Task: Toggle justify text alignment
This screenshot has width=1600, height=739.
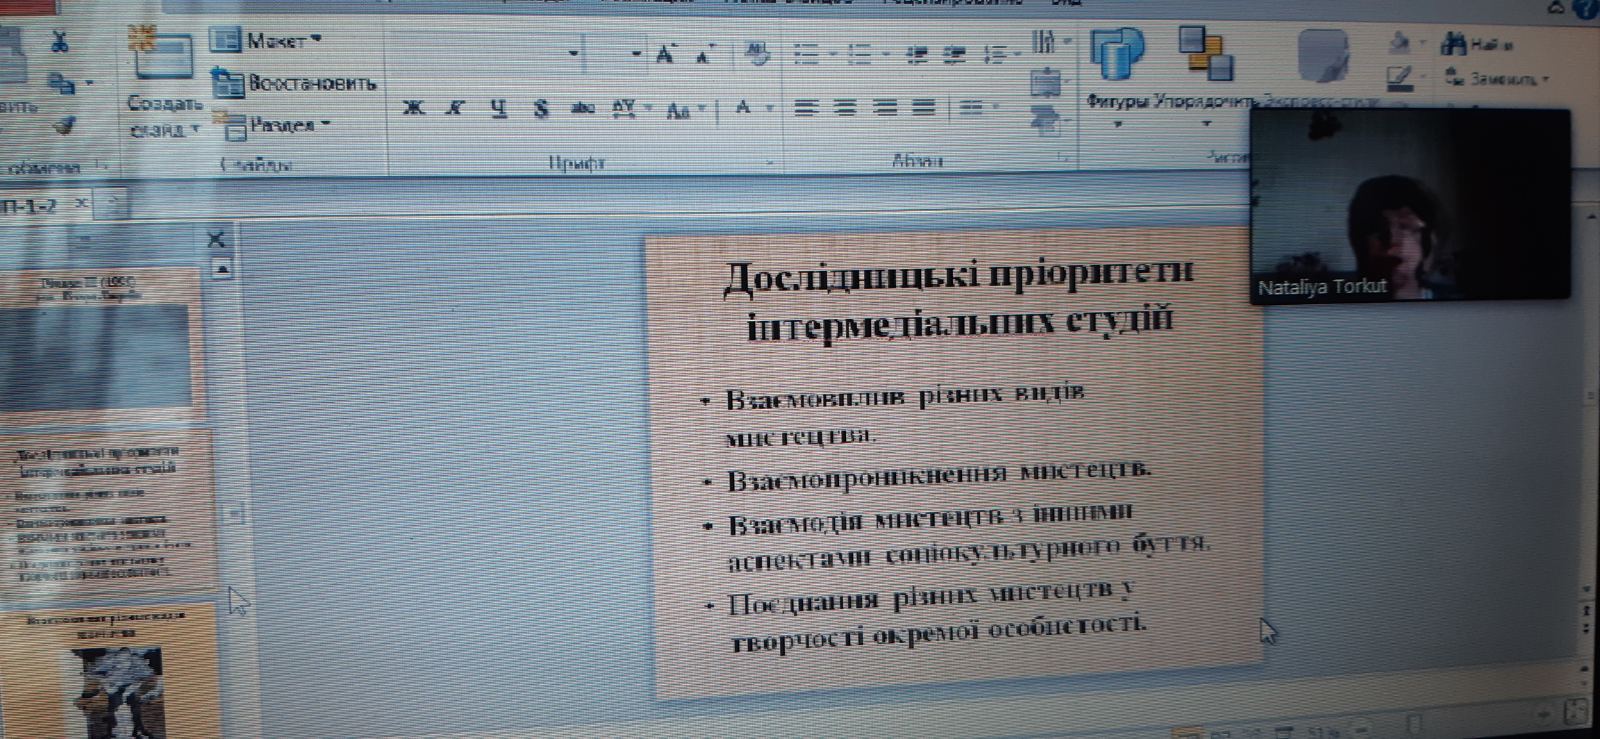Action: tap(924, 107)
